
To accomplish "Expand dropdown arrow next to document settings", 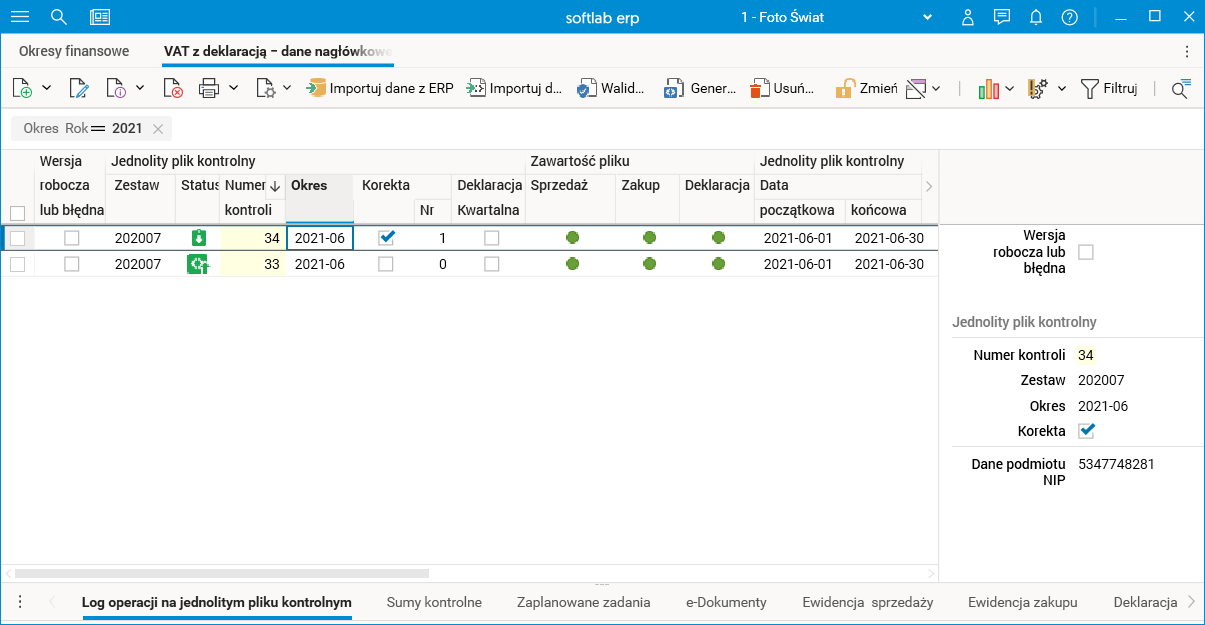I will [x=287, y=88].
